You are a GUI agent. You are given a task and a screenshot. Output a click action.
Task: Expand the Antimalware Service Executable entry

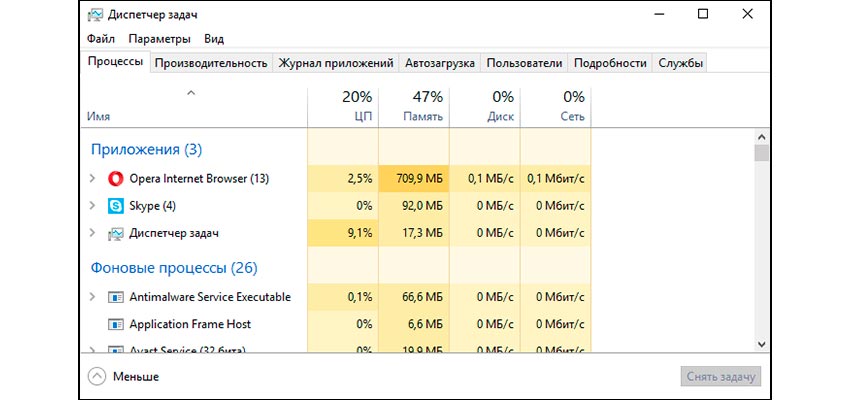92,297
